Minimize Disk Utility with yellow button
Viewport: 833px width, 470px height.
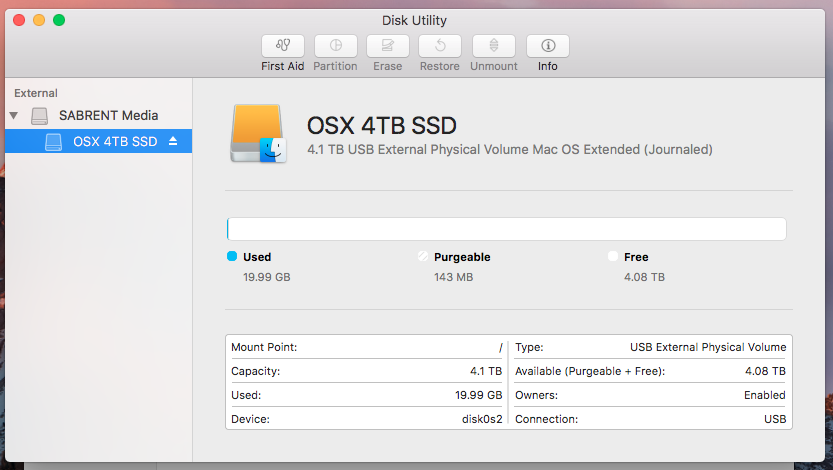click(x=39, y=20)
